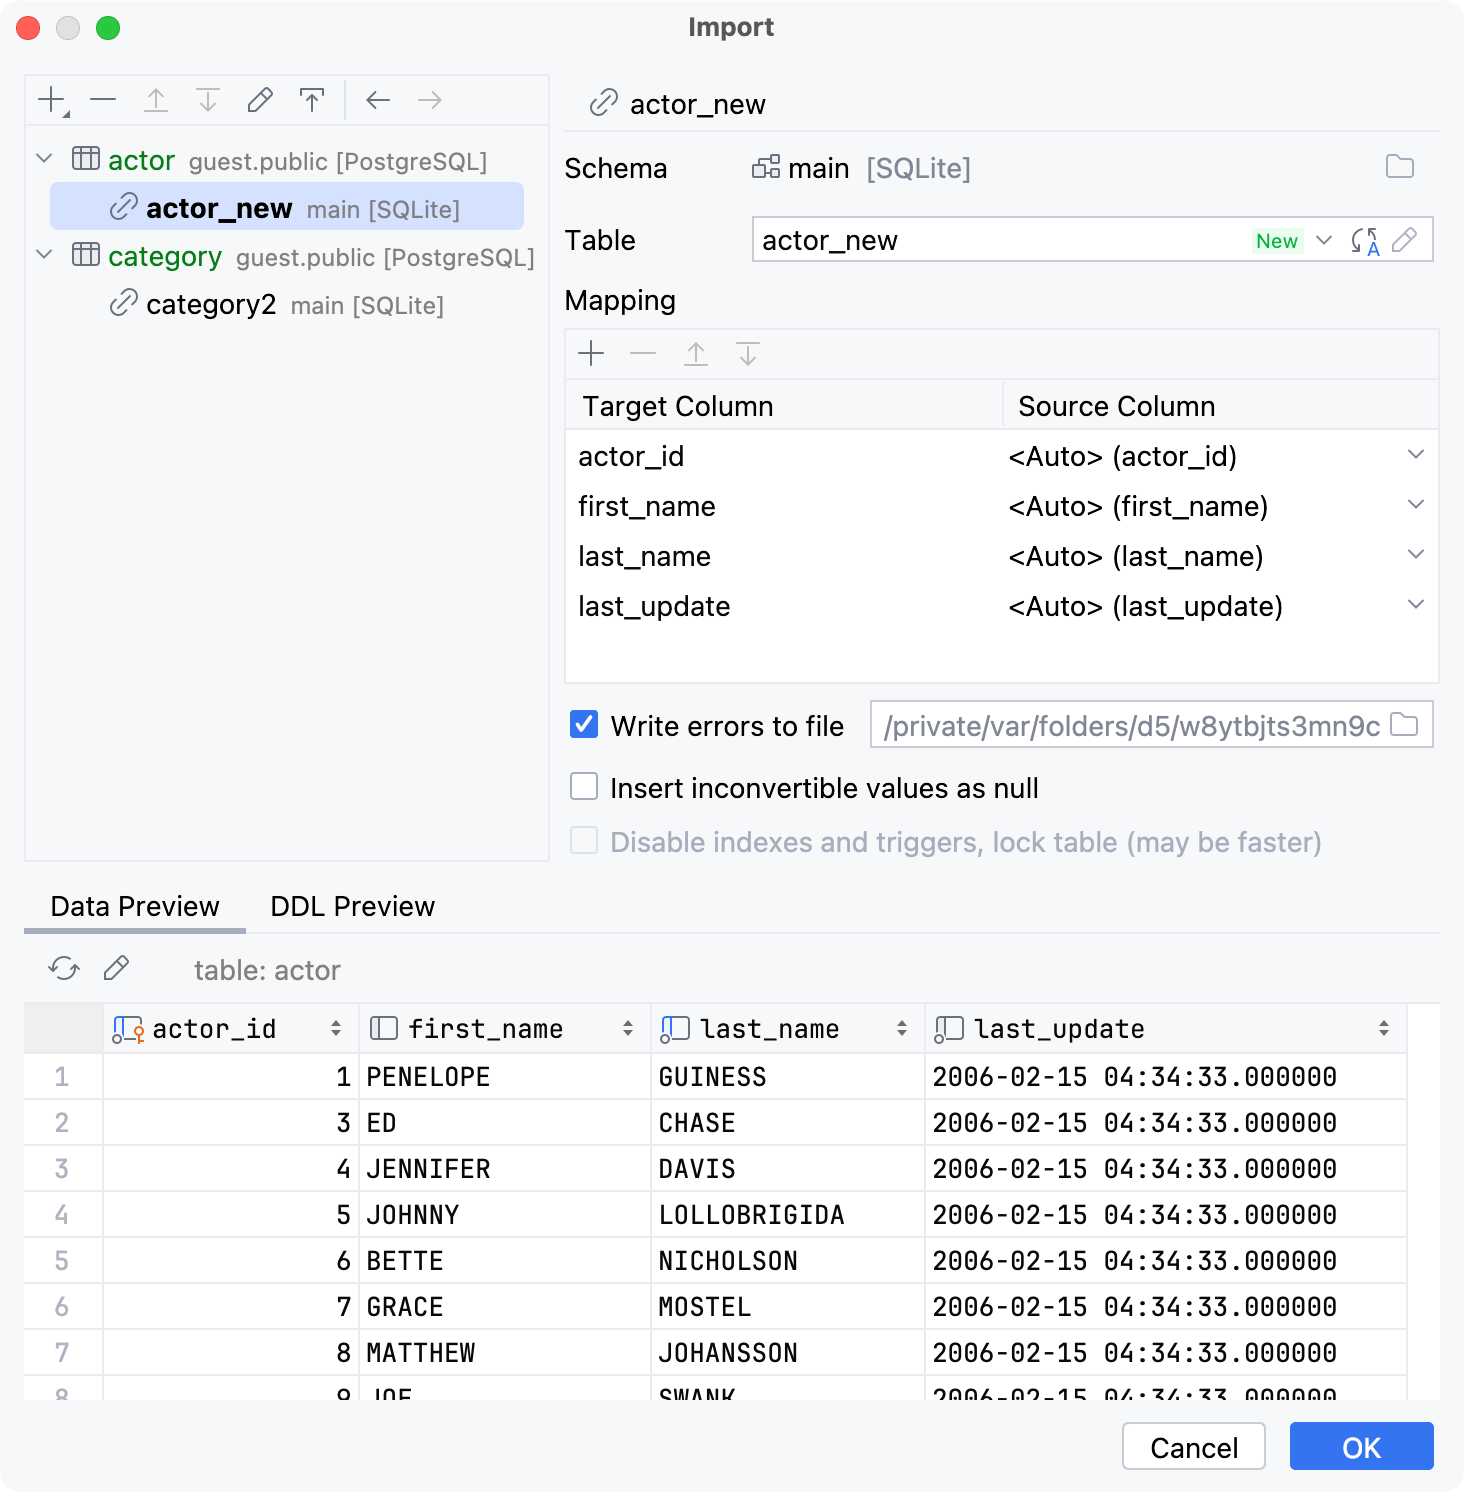Viewport: 1464px width, 1492px height.
Task: Click the edit pencil in the left toolbar
Action: click(259, 100)
